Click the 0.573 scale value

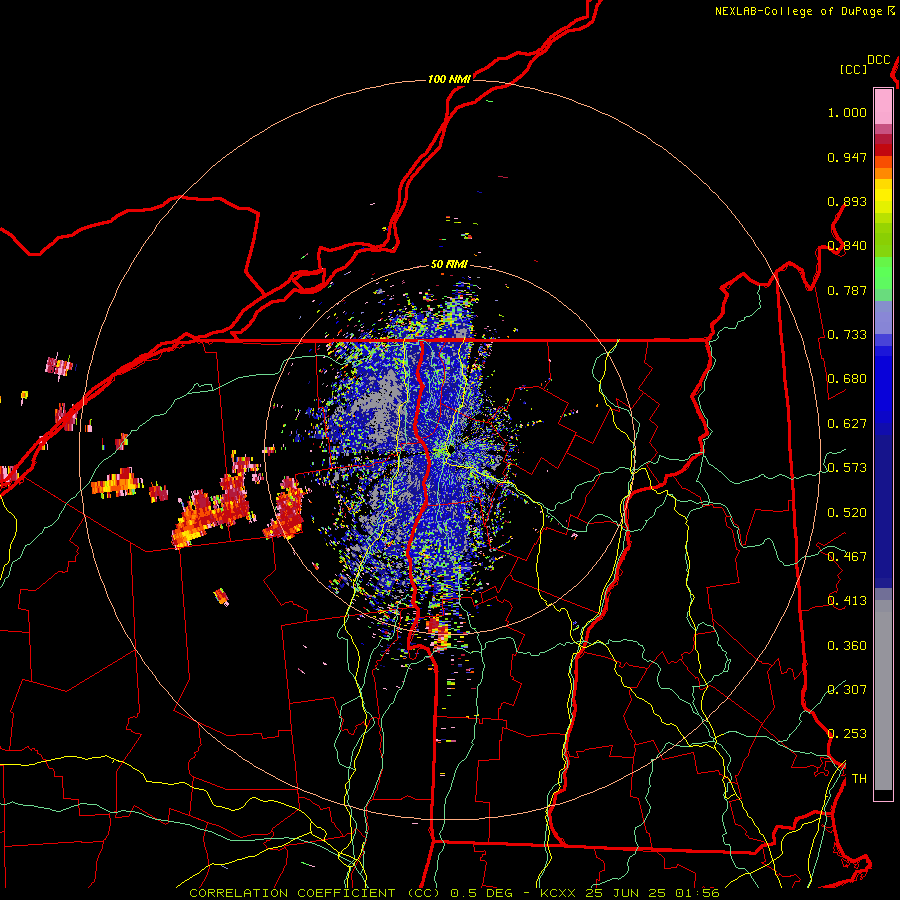tap(847, 468)
